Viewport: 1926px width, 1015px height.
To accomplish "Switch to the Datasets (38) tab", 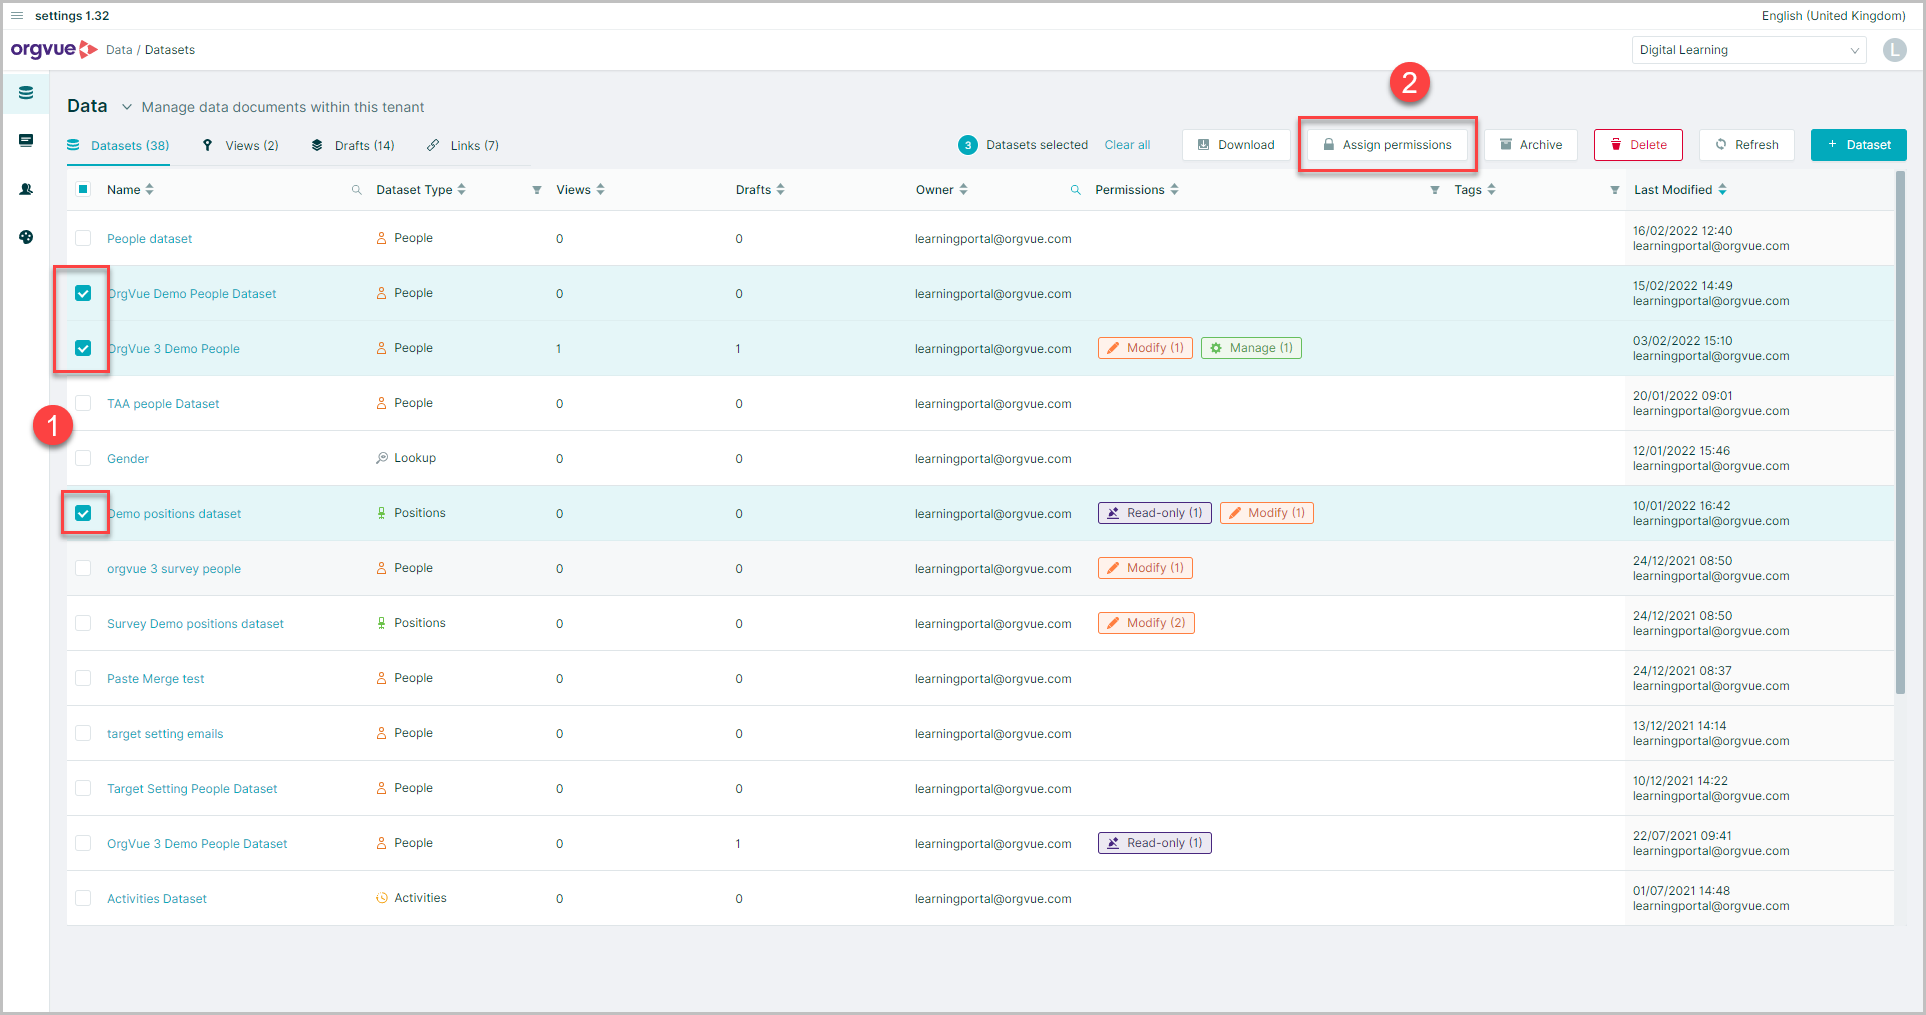I will (118, 146).
